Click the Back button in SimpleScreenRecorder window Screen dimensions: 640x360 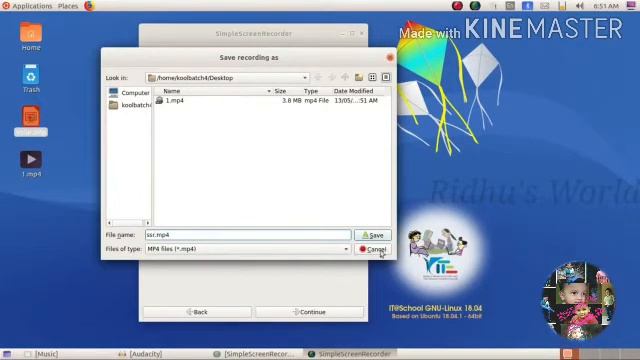click(197, 312)
